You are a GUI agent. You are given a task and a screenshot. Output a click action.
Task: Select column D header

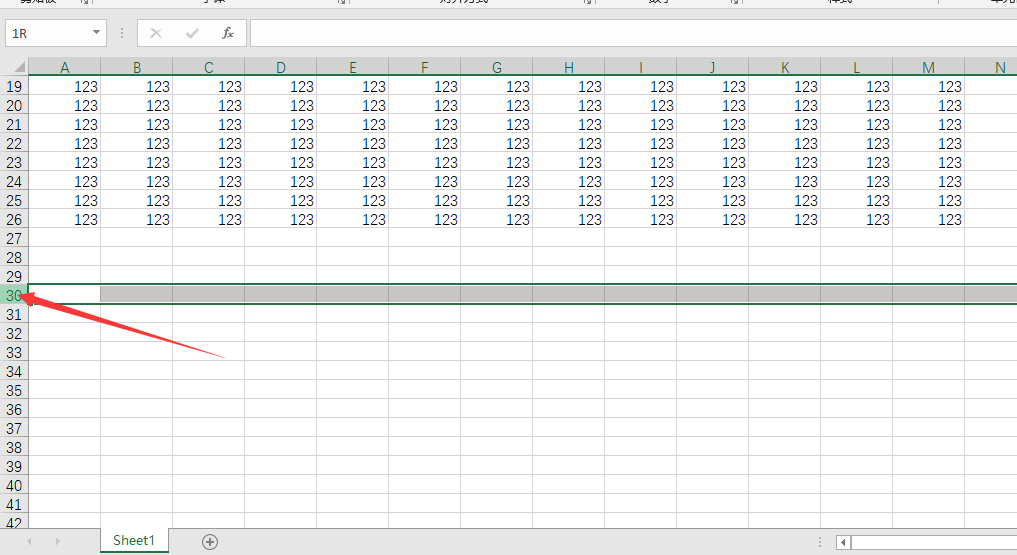pos(281,67)
